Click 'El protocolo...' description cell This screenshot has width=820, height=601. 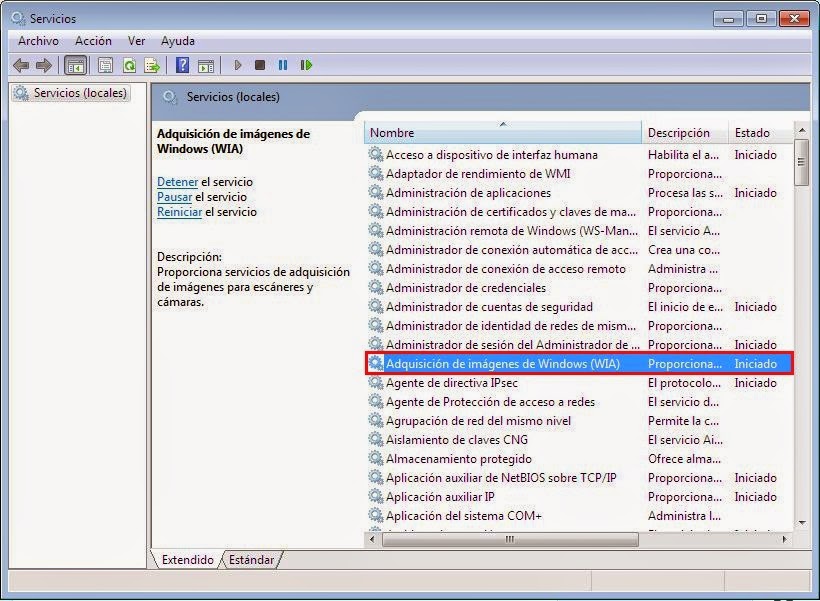point(684,383)
